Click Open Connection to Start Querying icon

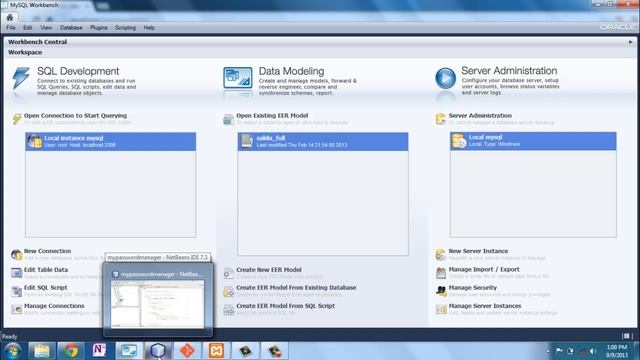[x=17, y=119]
